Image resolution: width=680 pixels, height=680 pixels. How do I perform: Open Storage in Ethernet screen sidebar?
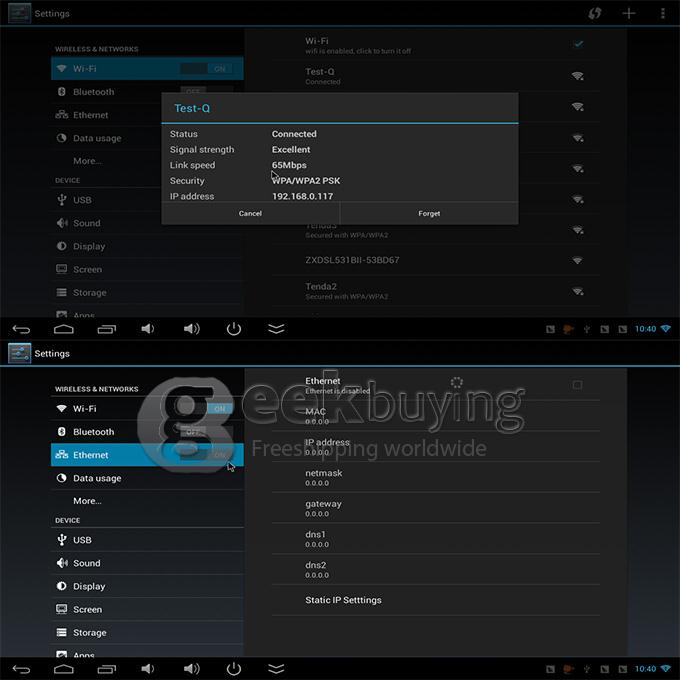147,632
